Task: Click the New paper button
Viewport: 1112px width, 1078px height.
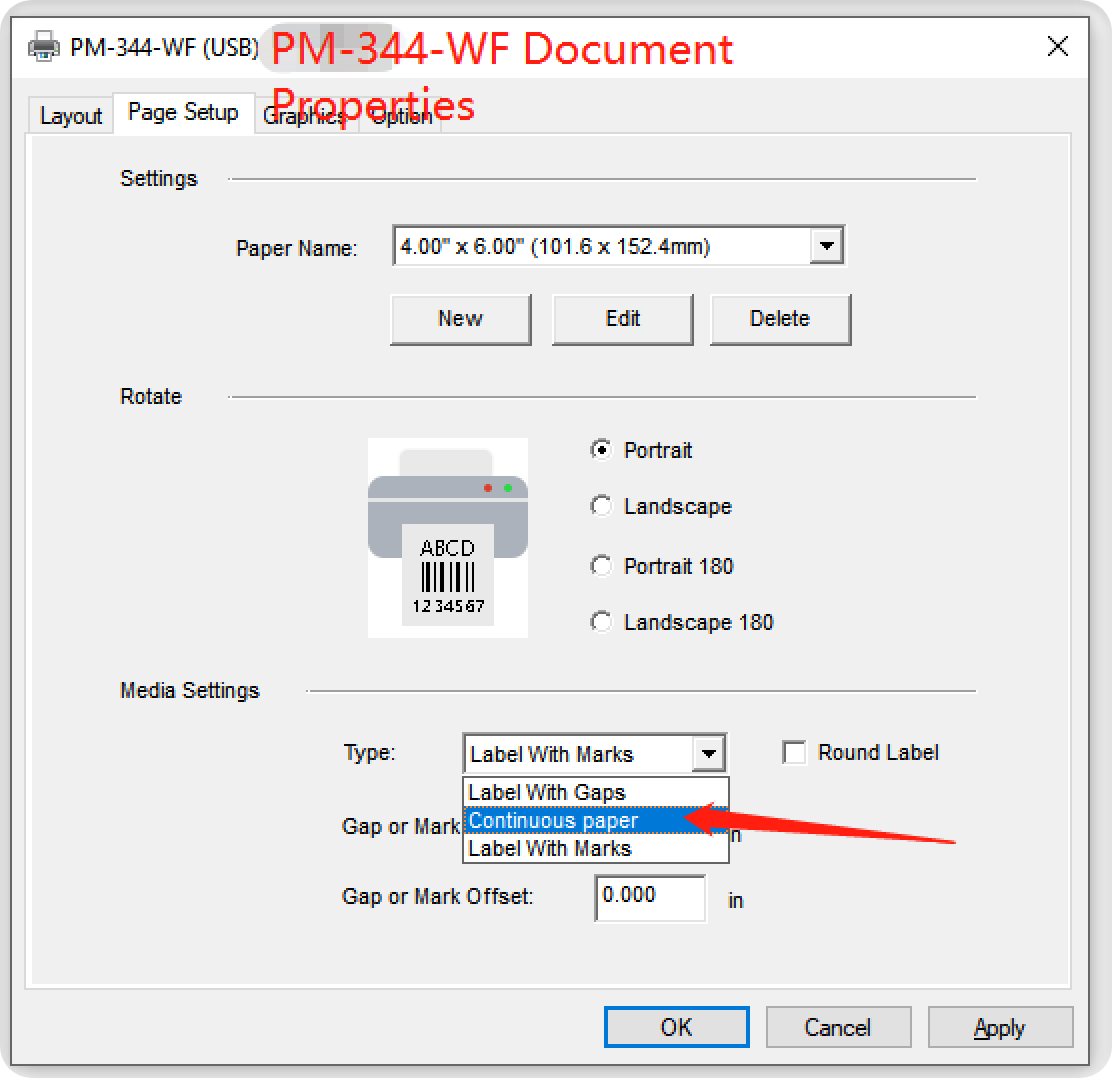Action: click(460, 319)
